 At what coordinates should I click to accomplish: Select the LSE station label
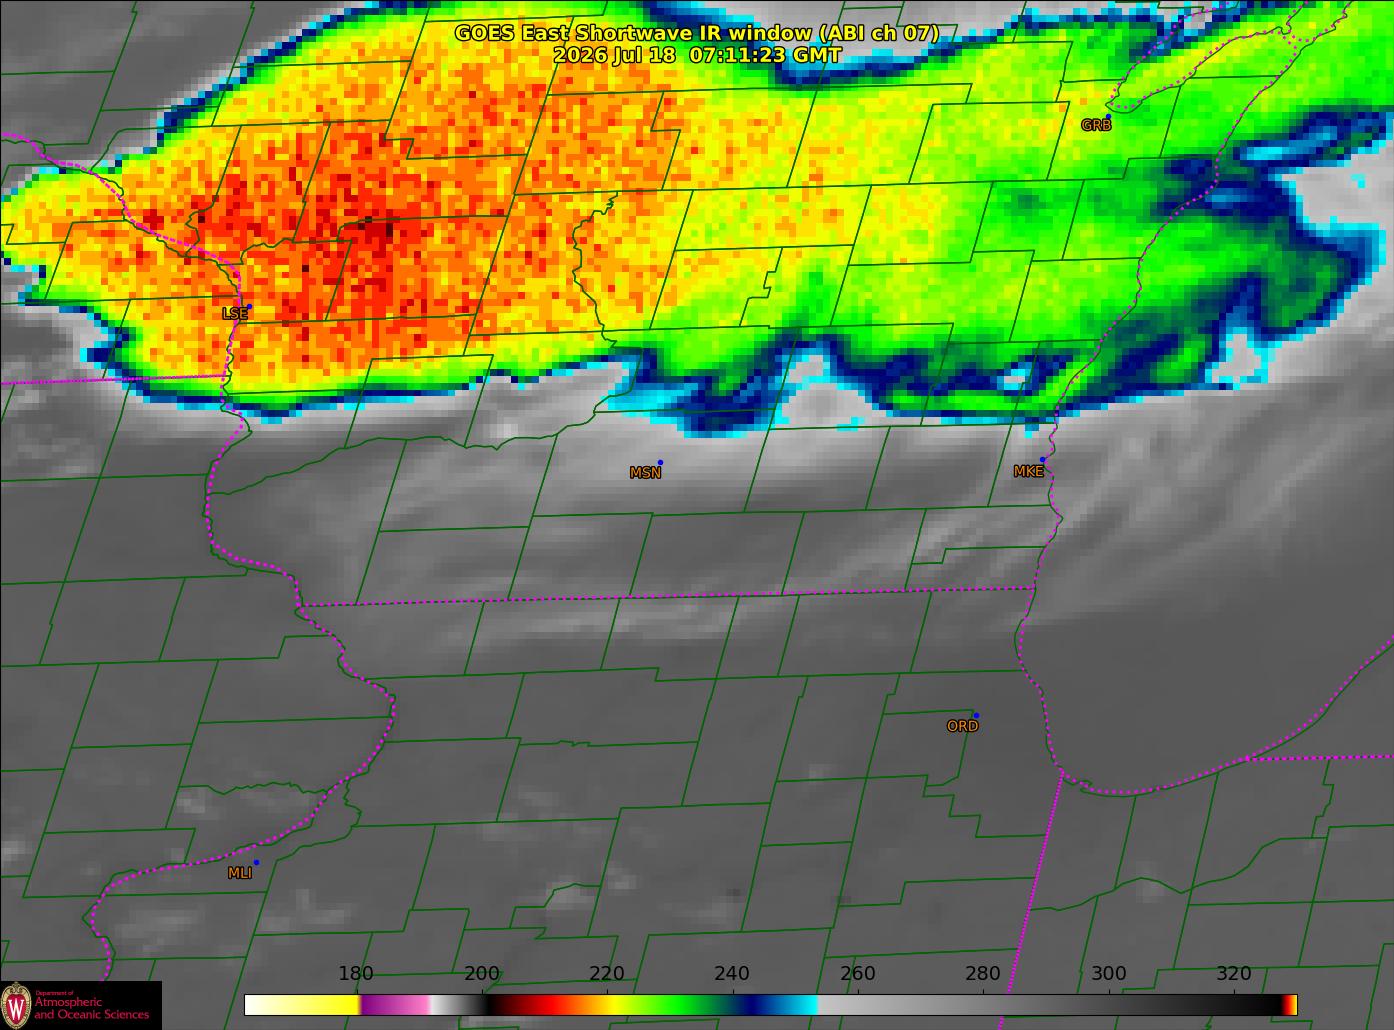point(235,313)
